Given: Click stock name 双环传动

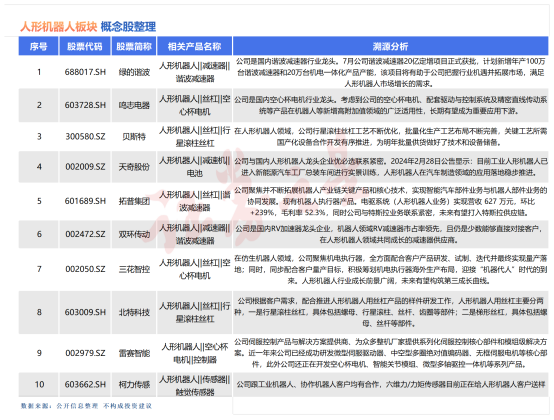Looking at the screenshot, I should click(x=134, y=234).
